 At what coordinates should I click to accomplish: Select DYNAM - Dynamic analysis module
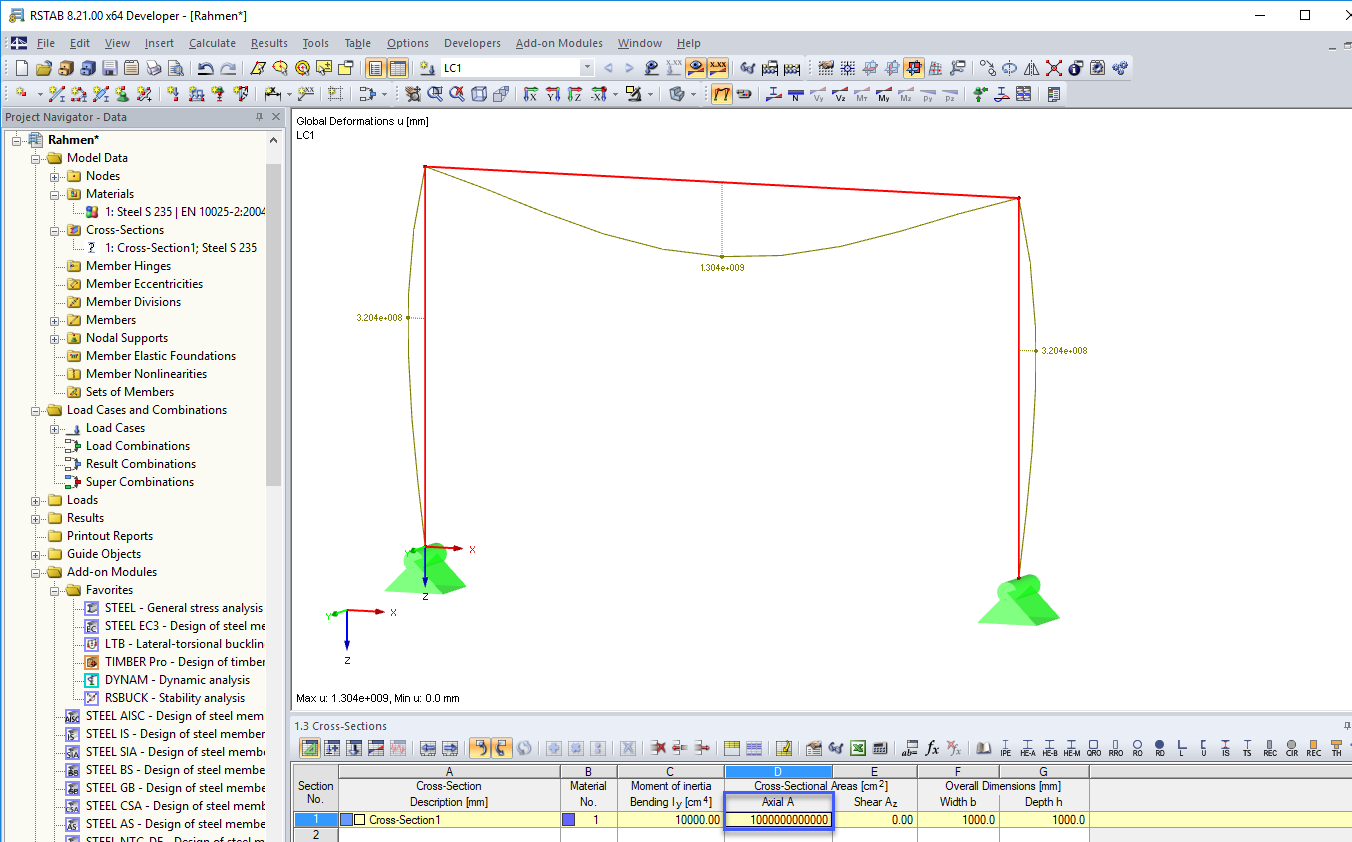tap(177, 680)
